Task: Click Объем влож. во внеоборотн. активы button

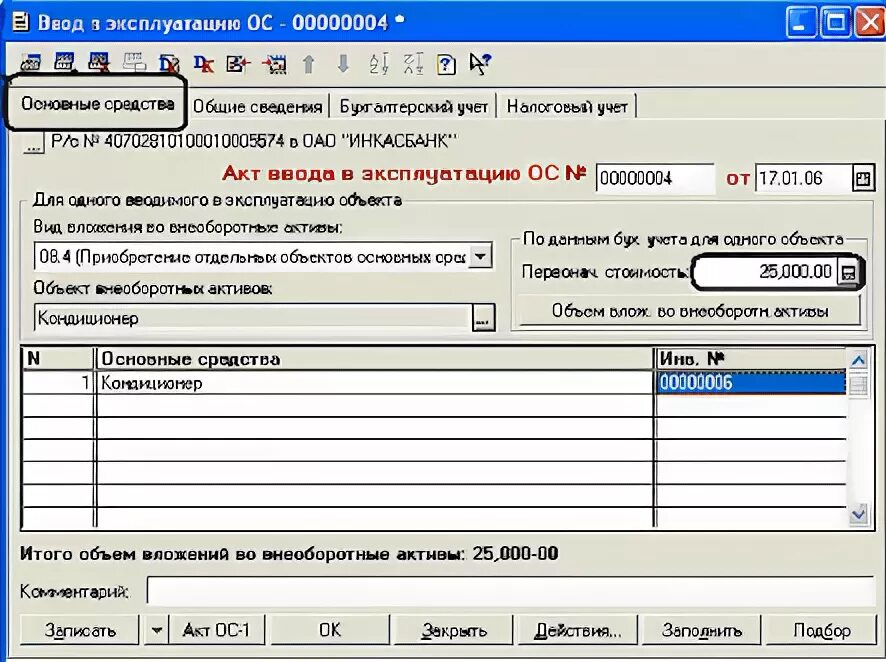Action: pos(689,311)
